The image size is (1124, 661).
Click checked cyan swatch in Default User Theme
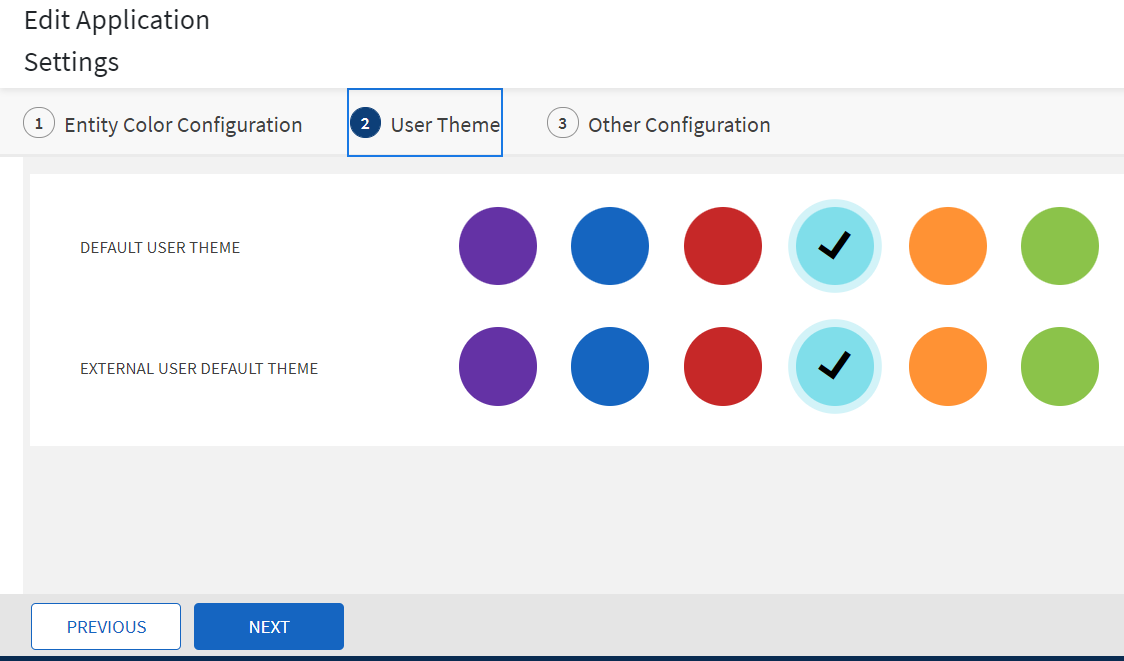[x=835, y=246]
